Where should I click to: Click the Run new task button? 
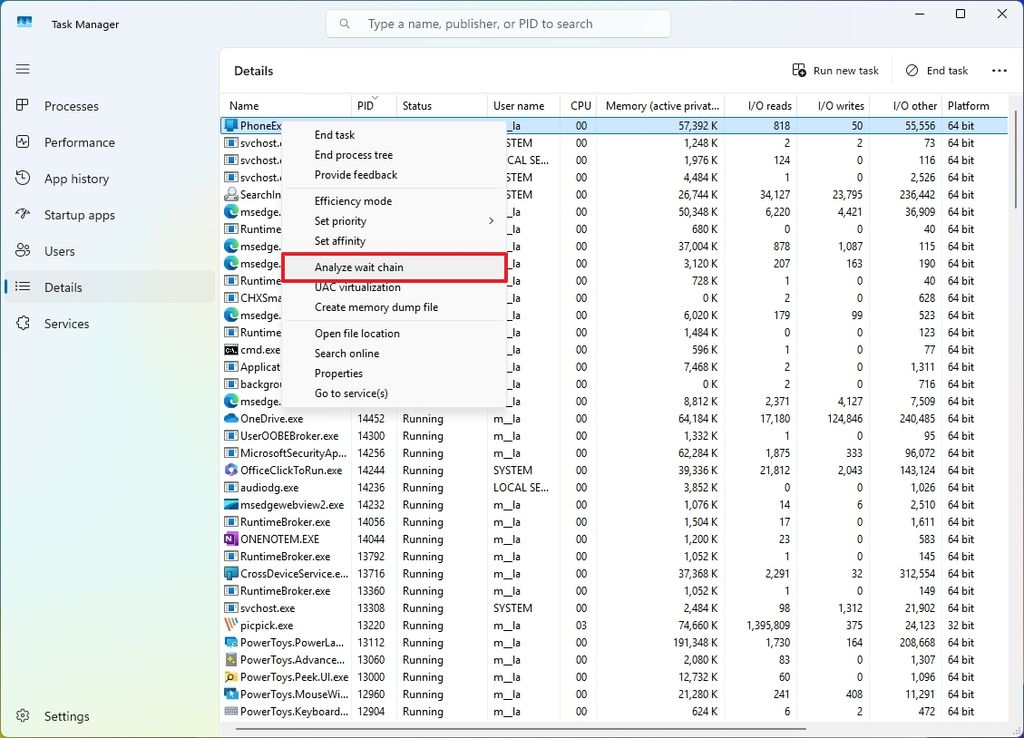pyautogui.click(x=835, y=71)
